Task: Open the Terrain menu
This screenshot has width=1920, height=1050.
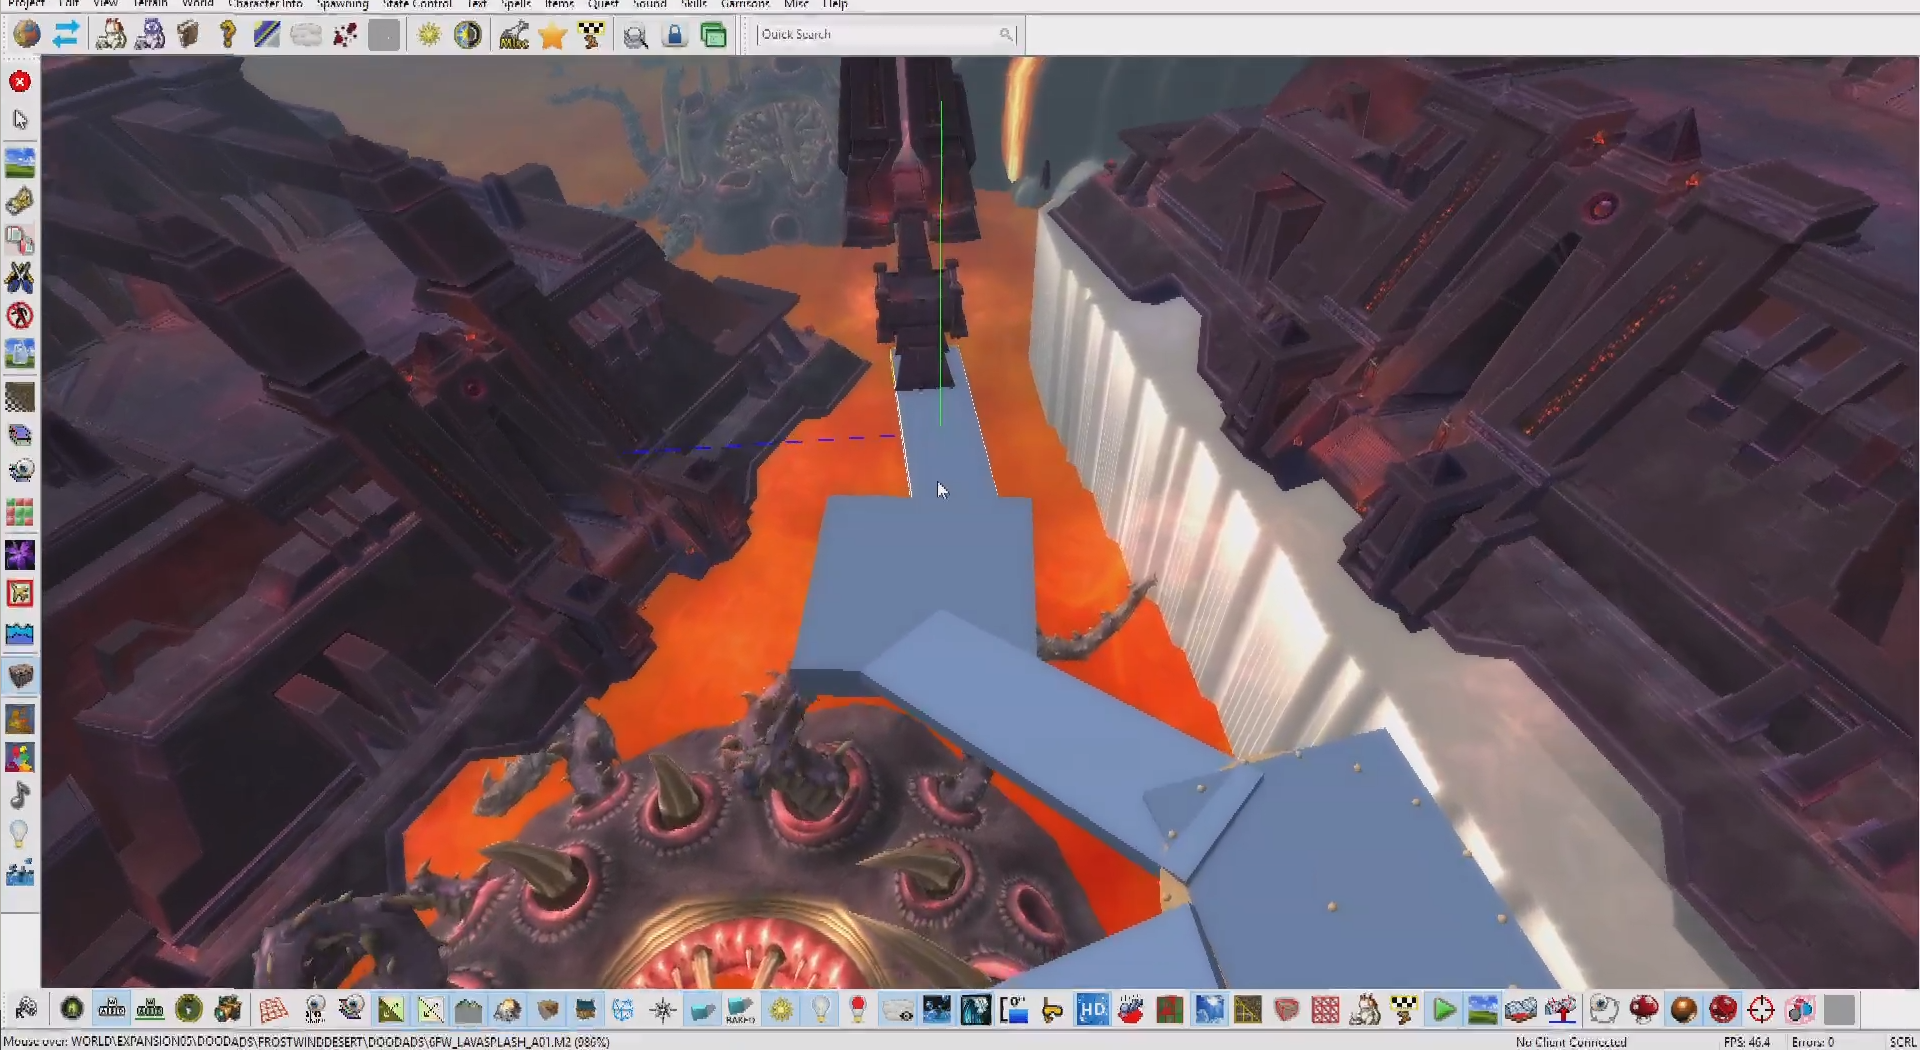Action: (x=150, y=4)
